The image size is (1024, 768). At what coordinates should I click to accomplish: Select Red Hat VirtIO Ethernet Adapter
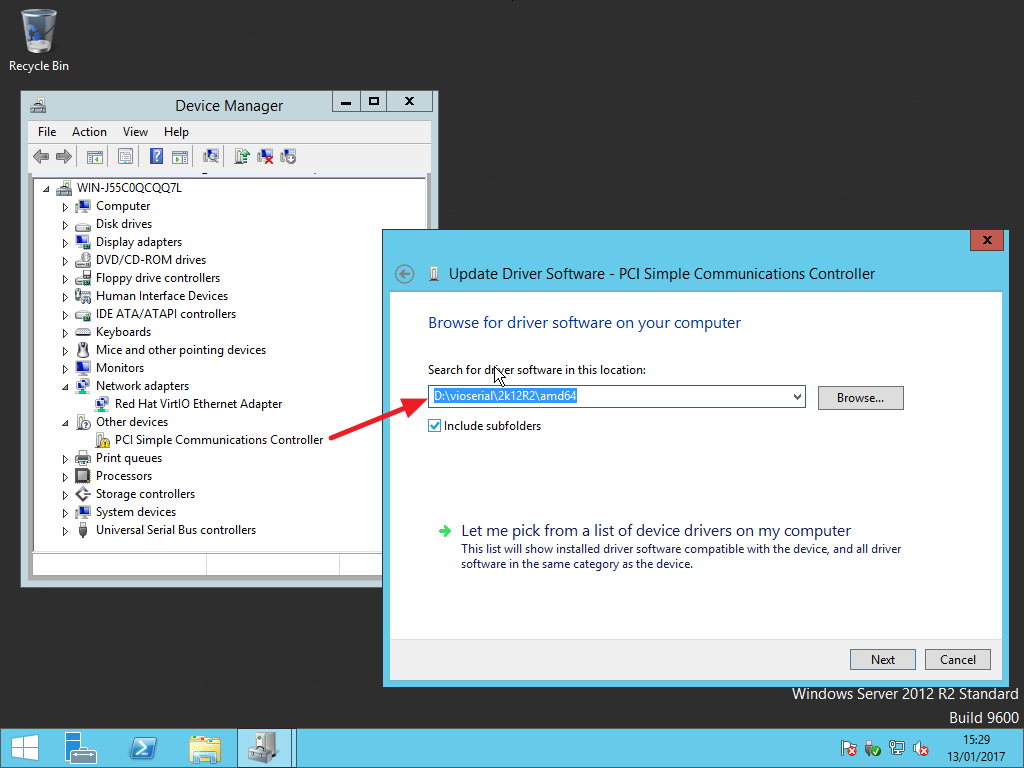point(199,404)
